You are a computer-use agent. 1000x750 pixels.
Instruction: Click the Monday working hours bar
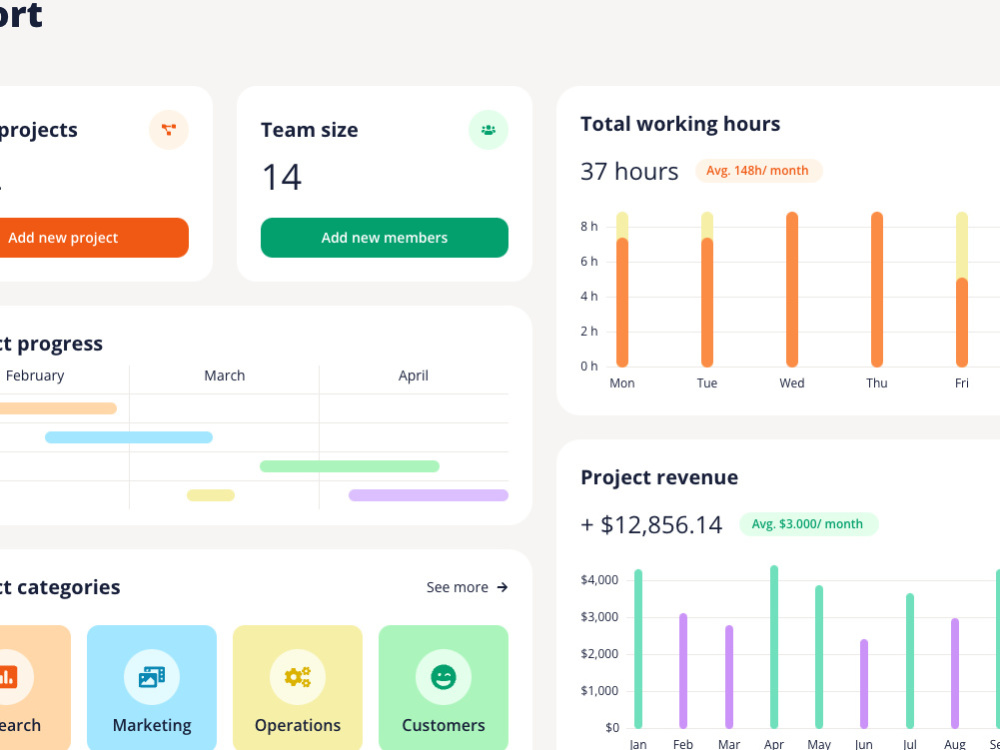click(622, 290)
